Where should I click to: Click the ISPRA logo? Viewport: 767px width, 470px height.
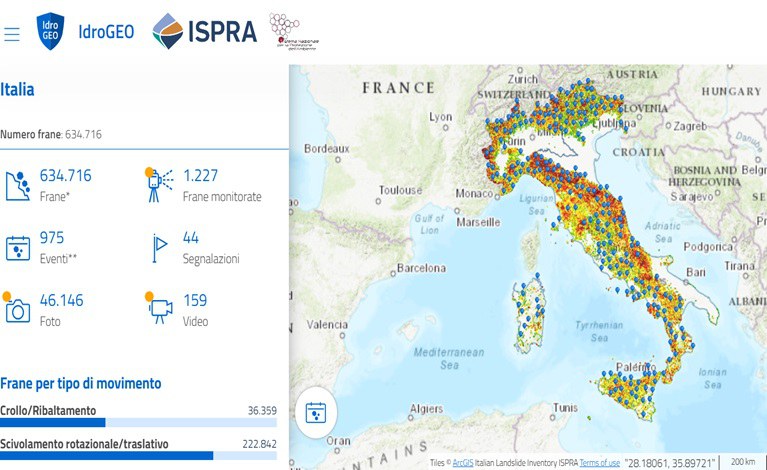[205, 31]
